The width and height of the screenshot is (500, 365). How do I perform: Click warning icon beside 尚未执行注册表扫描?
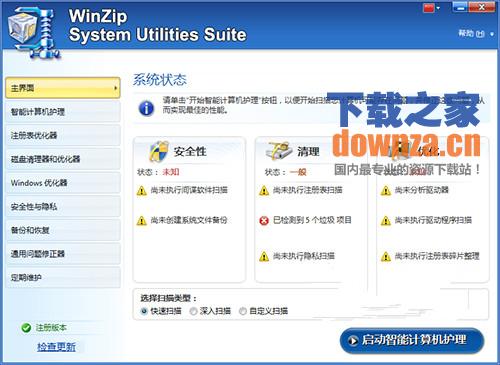click(x=264, y=191)
